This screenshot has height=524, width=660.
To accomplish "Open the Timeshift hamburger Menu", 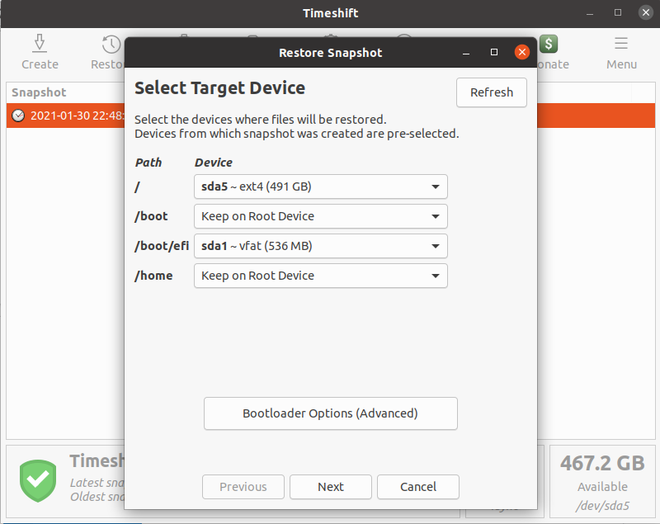I will tap(621, 43).
